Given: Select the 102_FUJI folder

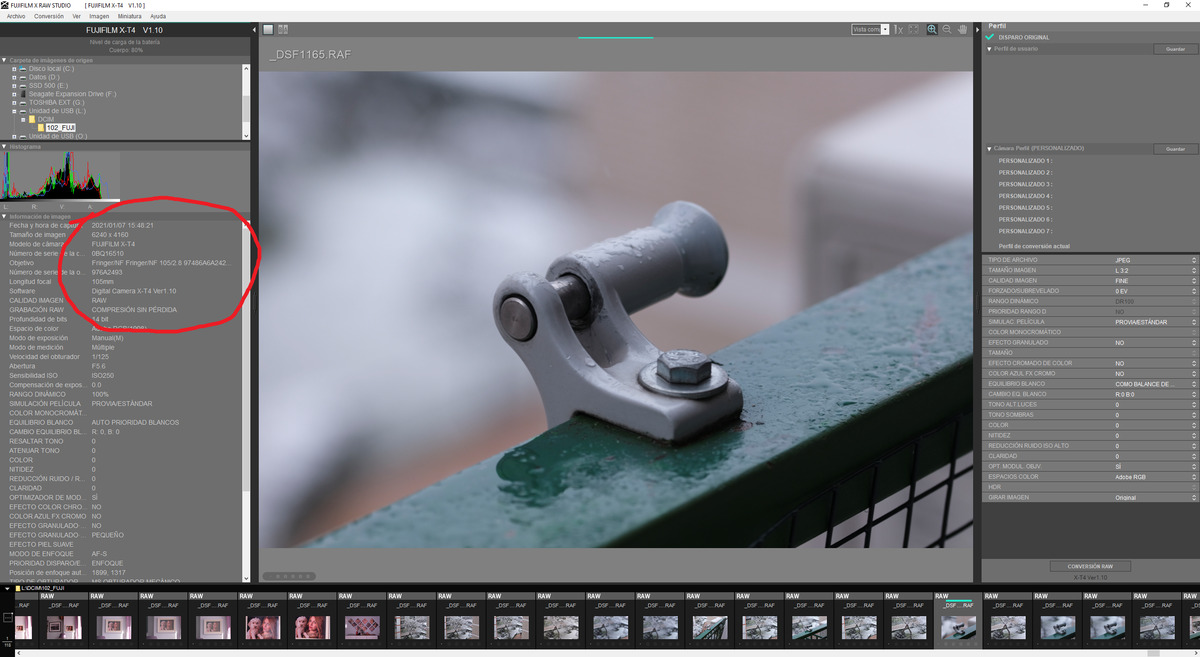Looking at the screenshot, I should point(60,128).
